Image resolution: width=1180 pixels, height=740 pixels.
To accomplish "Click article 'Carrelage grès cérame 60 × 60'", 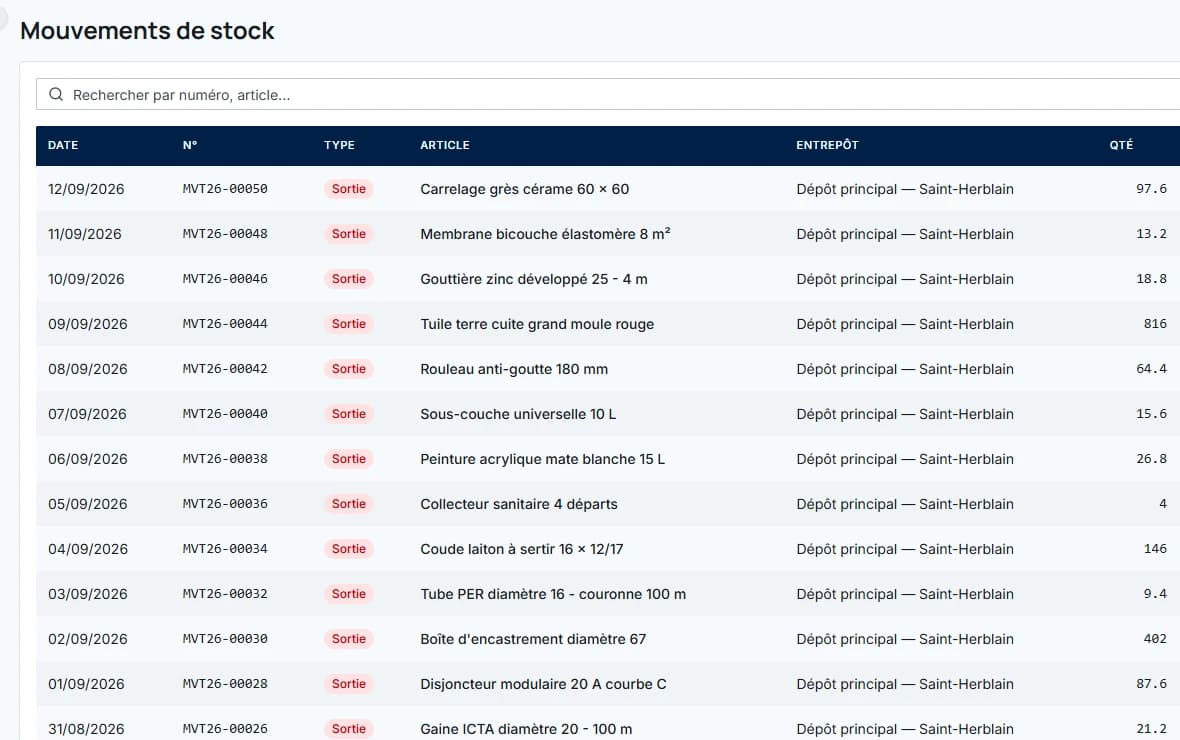I will click(525, 189).
